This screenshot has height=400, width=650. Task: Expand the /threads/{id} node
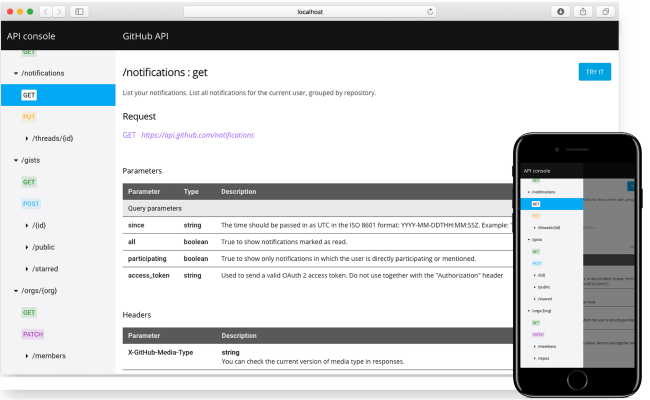point(27,138)
